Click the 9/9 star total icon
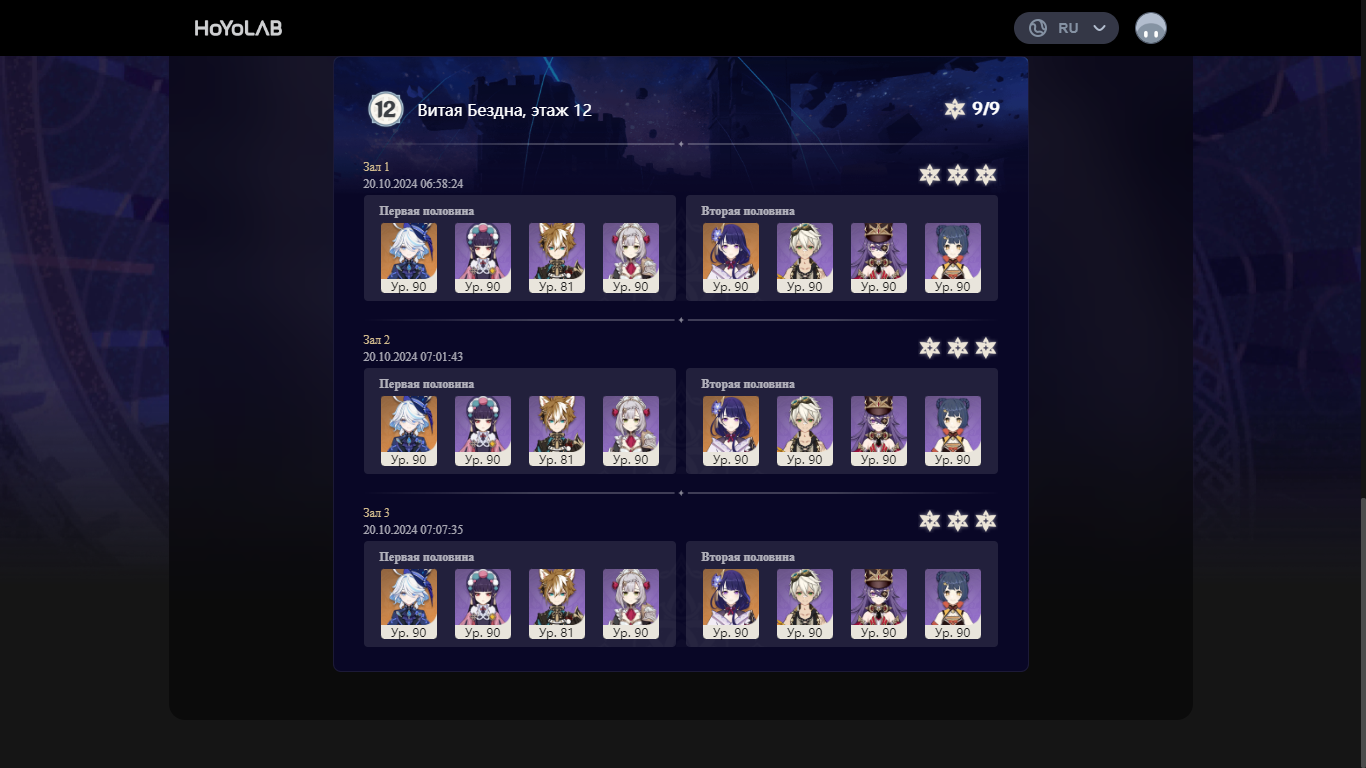Viewport: 1366px width, 768px height. pyautogui.click(x=955, y=109)
